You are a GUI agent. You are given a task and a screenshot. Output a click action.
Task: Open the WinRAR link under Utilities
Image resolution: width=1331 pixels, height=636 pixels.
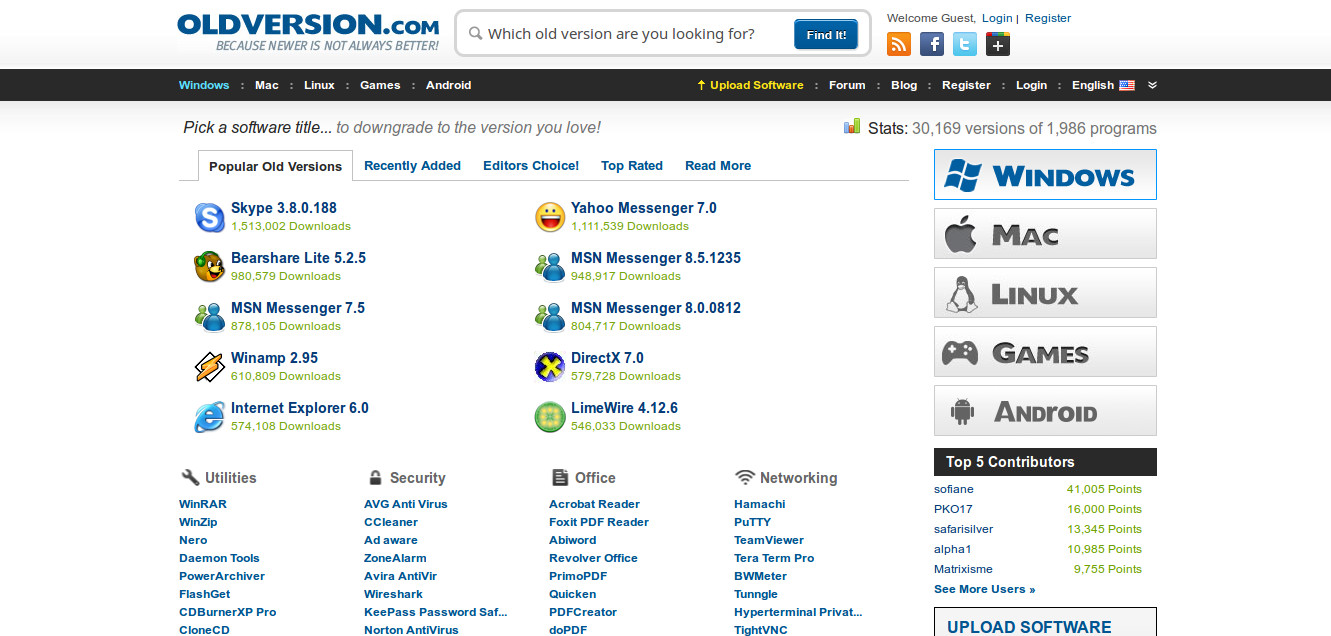click(x=203, y=504)
